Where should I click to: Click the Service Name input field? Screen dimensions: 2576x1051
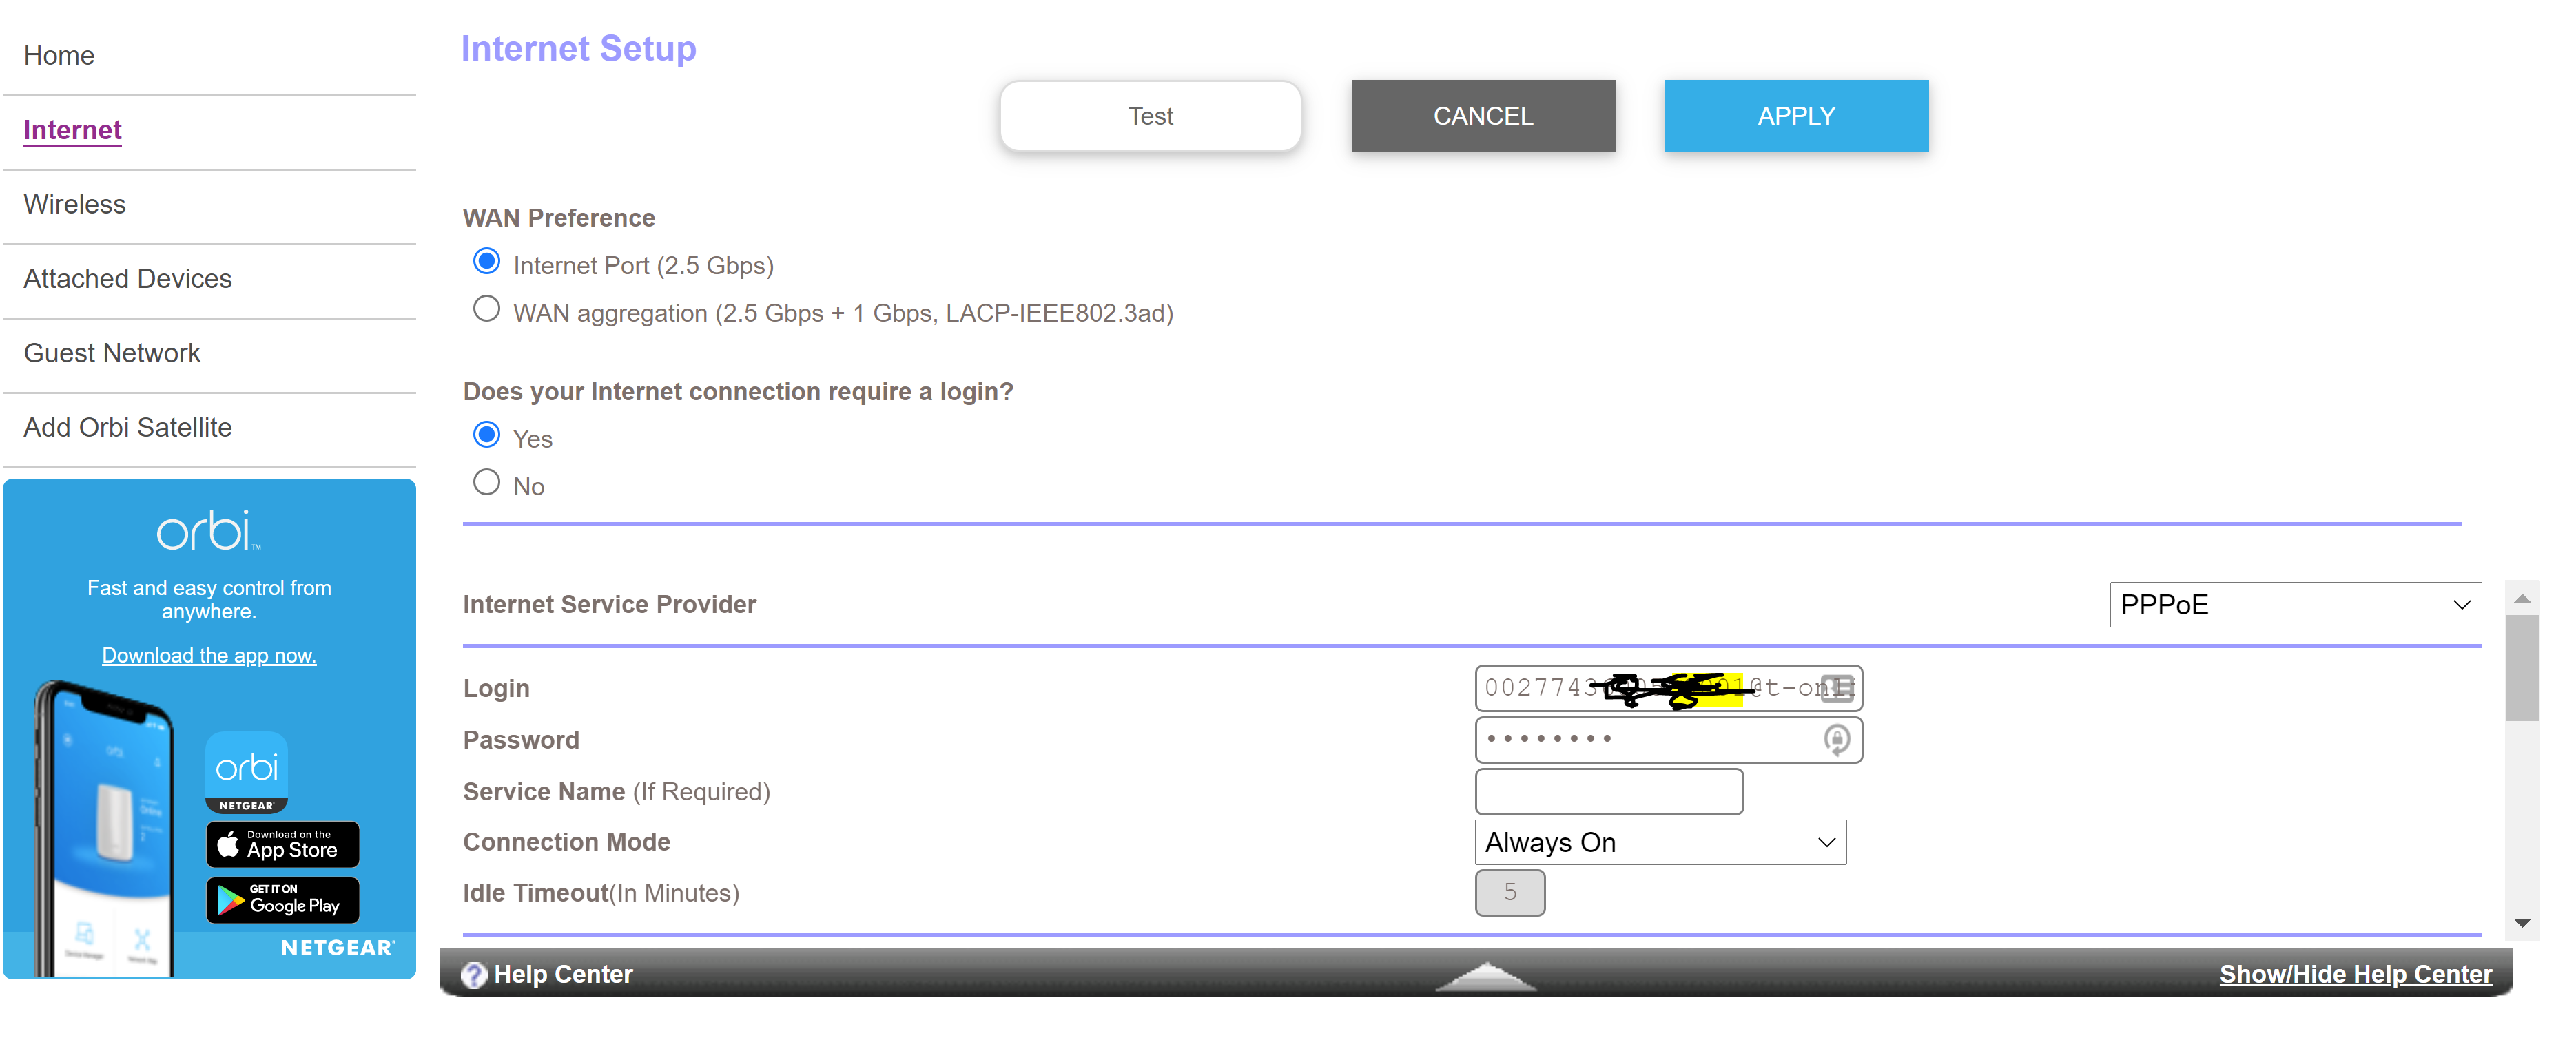coord(1608,791)
